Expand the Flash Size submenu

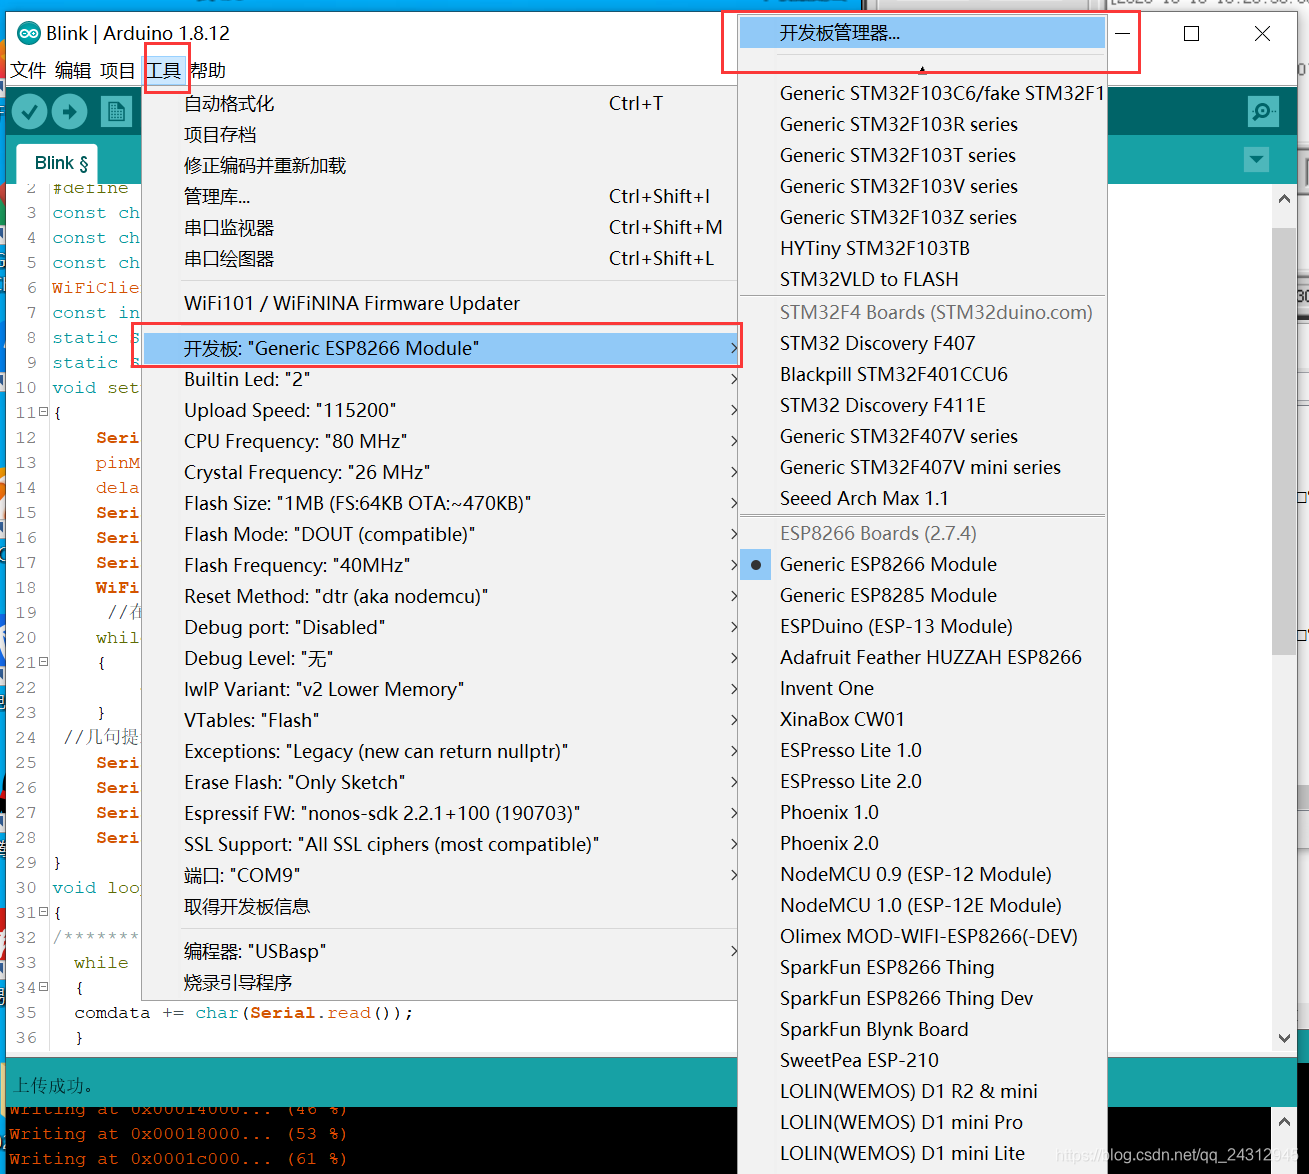pyautogui.click(x=440, y=503)
